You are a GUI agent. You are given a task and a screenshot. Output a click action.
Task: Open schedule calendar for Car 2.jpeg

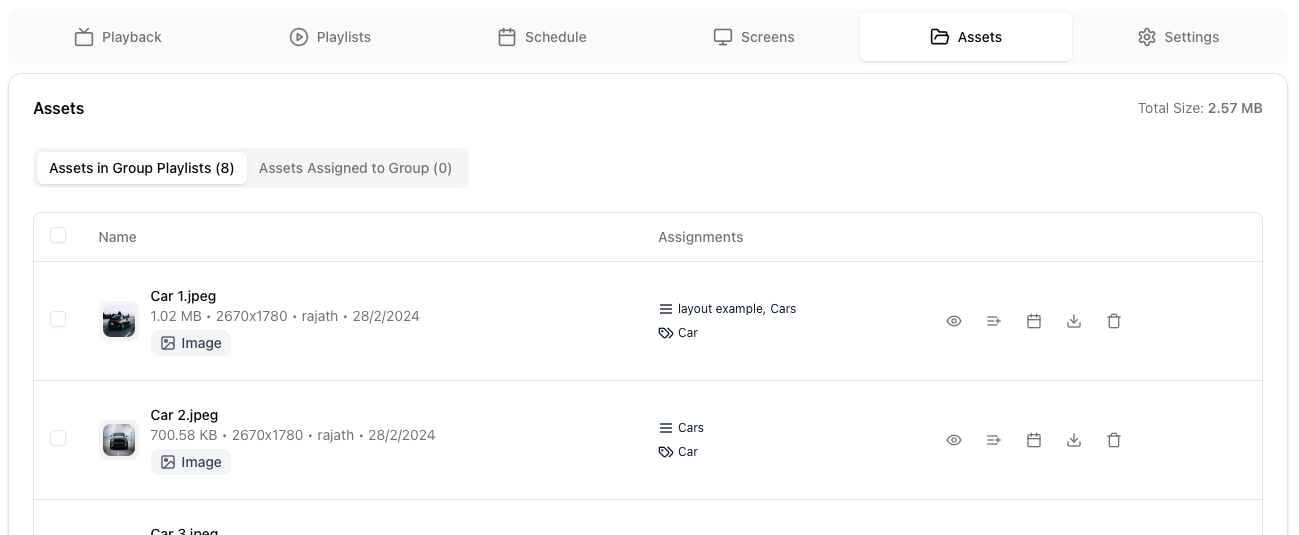(1034, 440)
